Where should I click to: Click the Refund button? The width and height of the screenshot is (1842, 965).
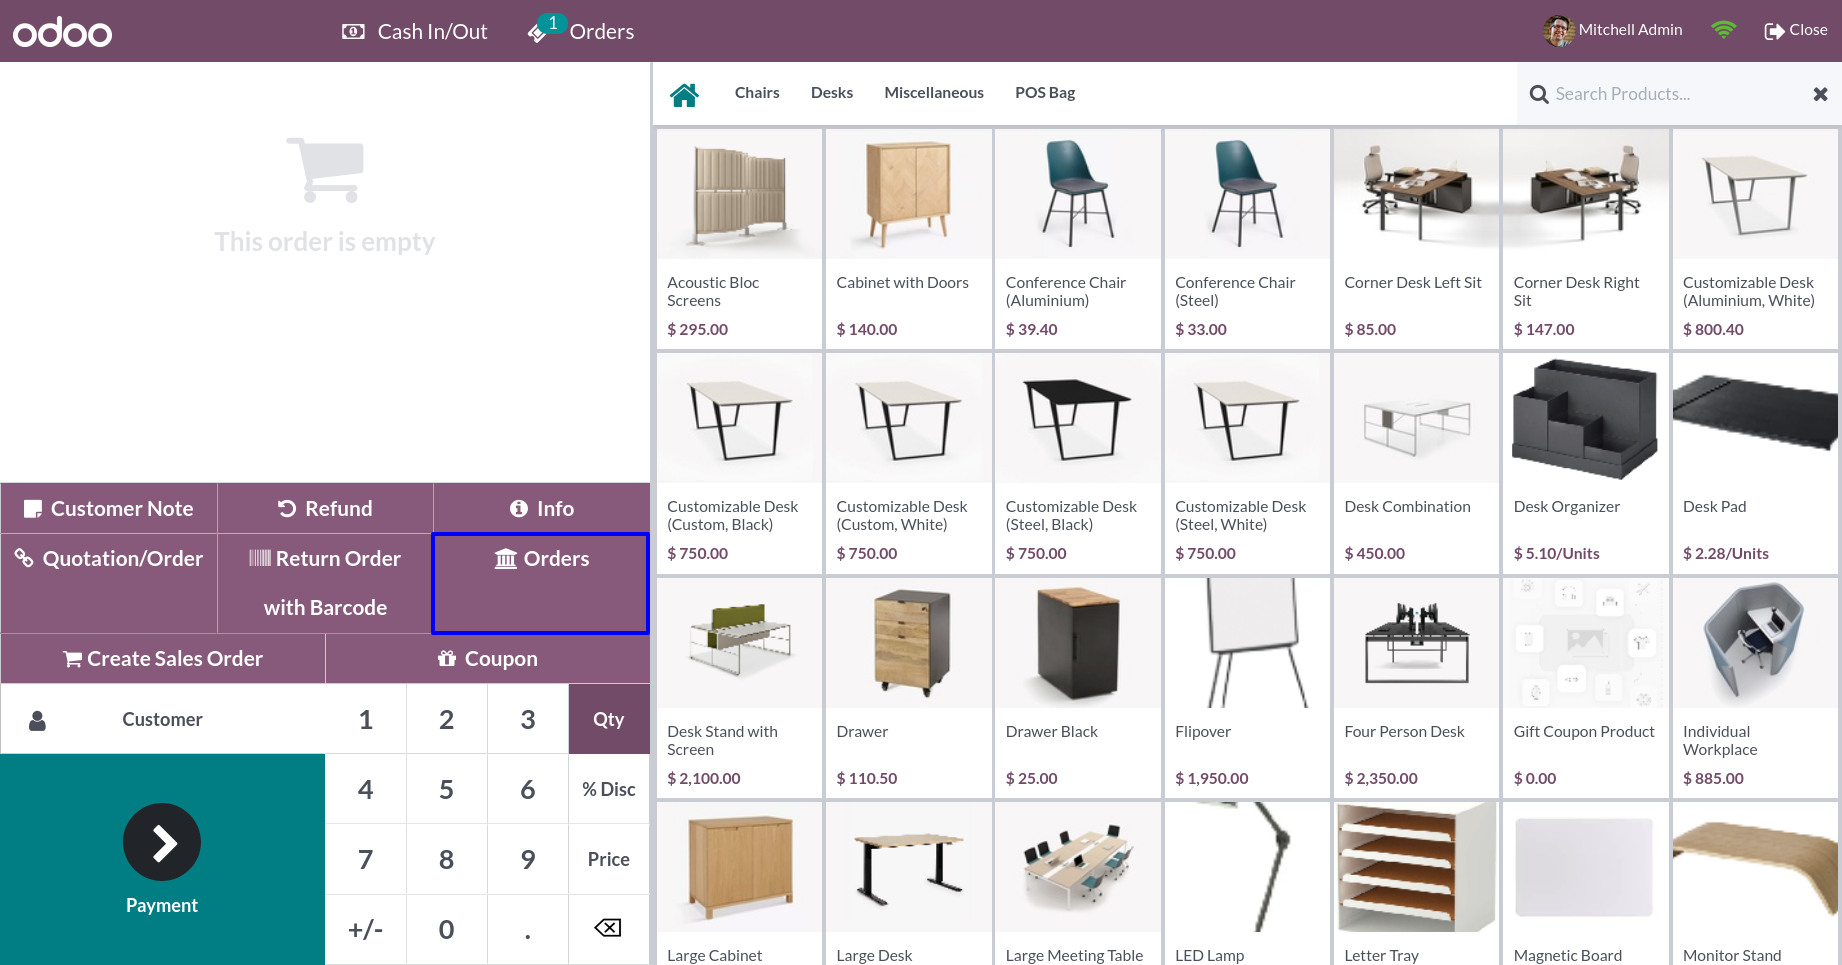325,509
